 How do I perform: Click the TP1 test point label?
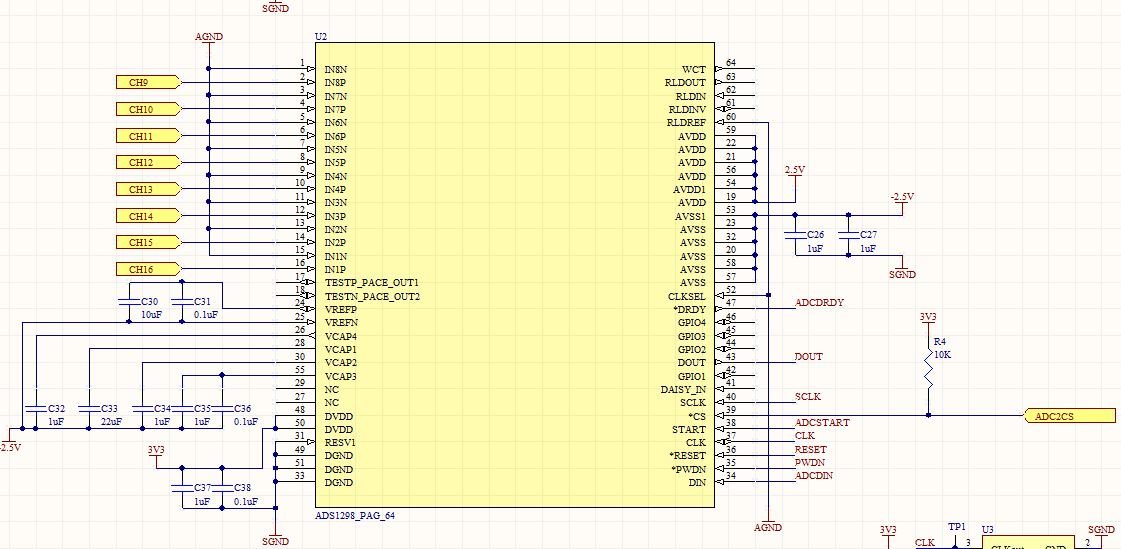pyautogui.click(x=957, y=527)
